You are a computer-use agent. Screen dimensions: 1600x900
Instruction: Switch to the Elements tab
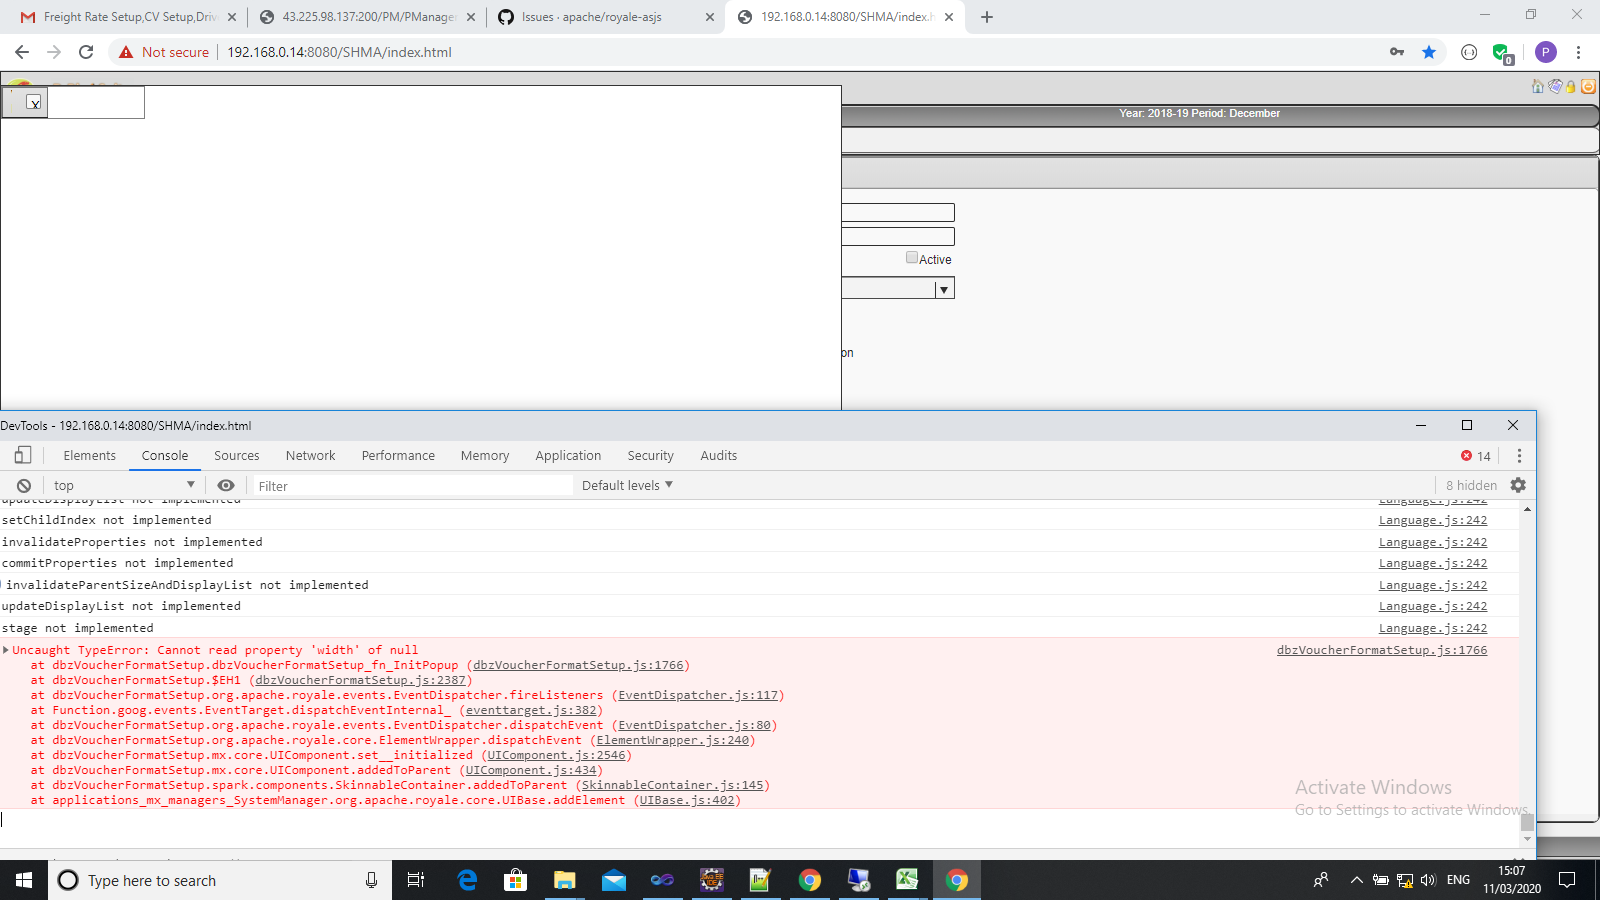click(90, 456)
